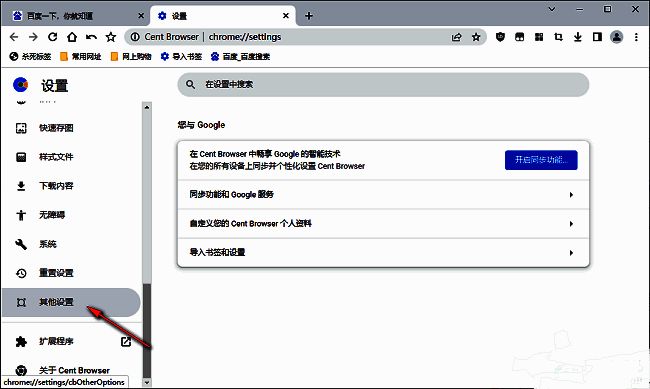The image size is (650, 389).
Task: Open the first bookmark with the globe icon
Action: [x=30, y=56]
